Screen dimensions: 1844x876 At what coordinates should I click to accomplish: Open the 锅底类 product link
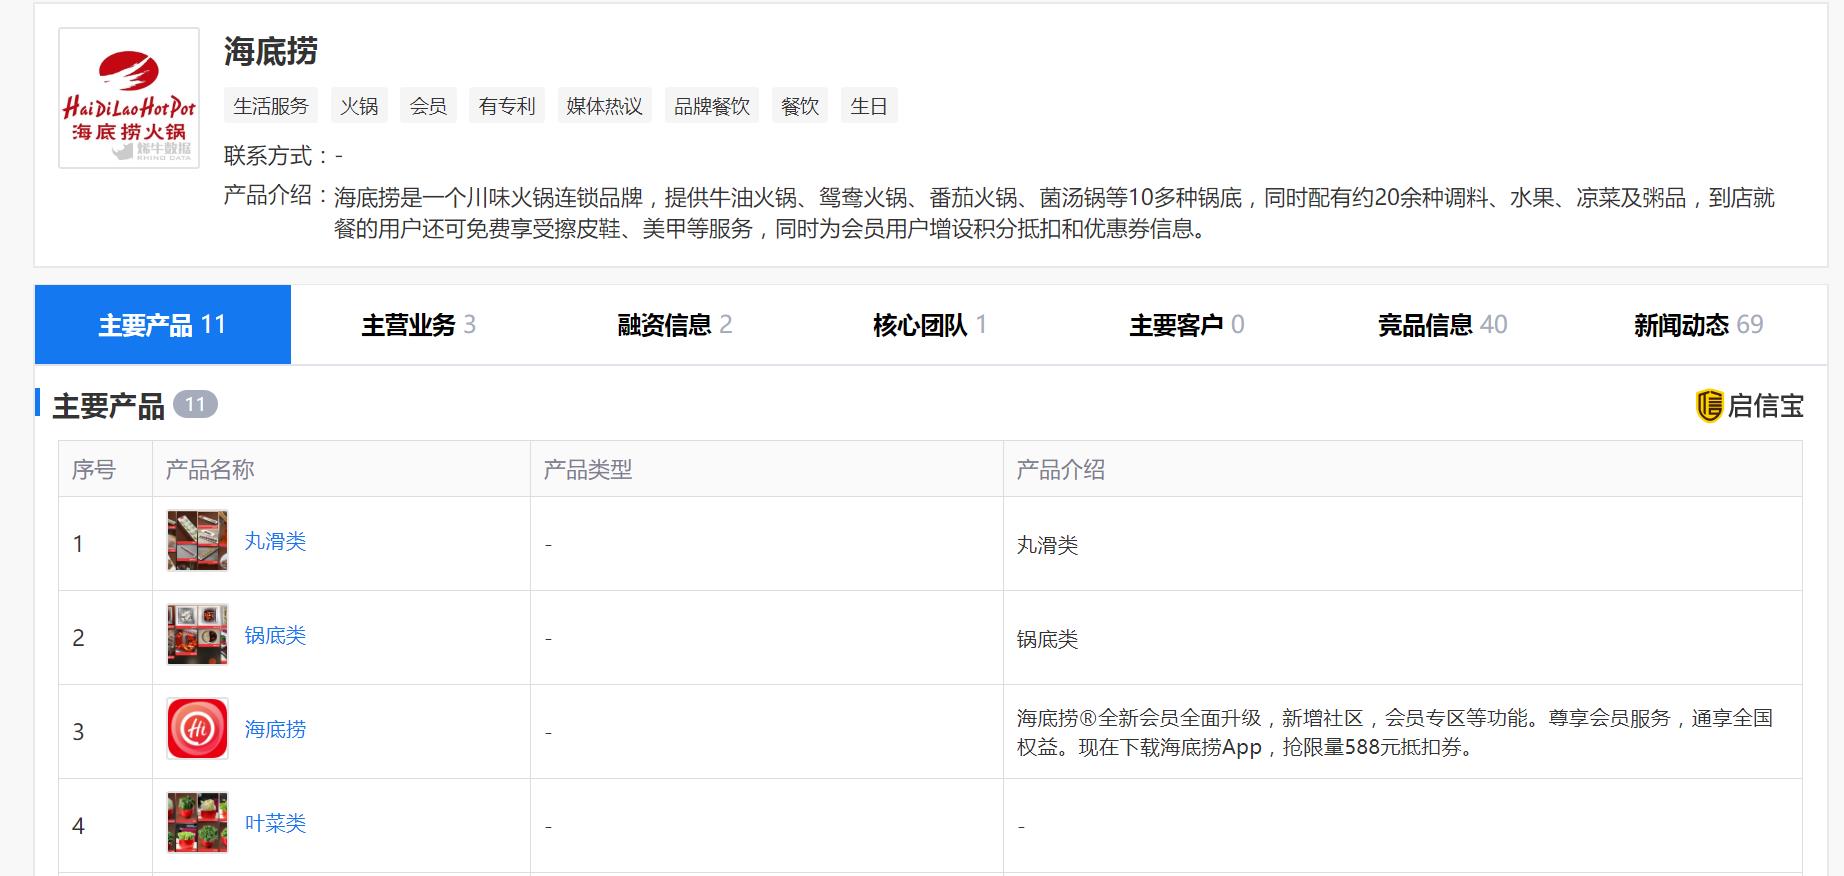tap(275, 636)
